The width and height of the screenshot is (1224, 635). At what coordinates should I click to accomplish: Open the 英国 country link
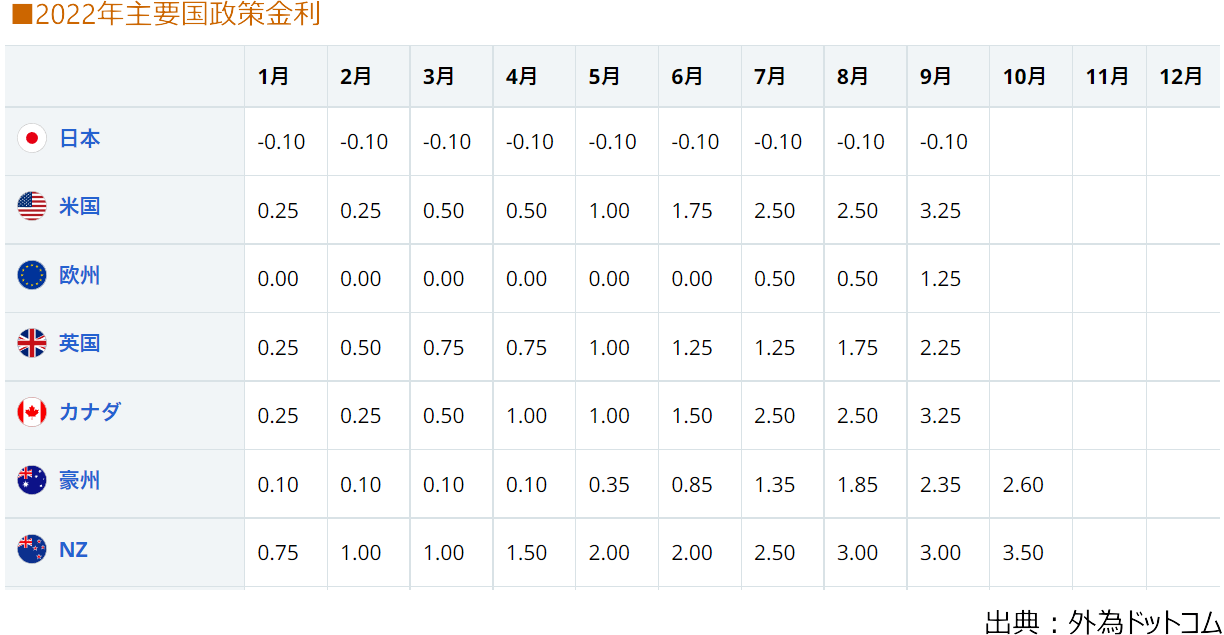pyautogui.click(x=80, y=344)
